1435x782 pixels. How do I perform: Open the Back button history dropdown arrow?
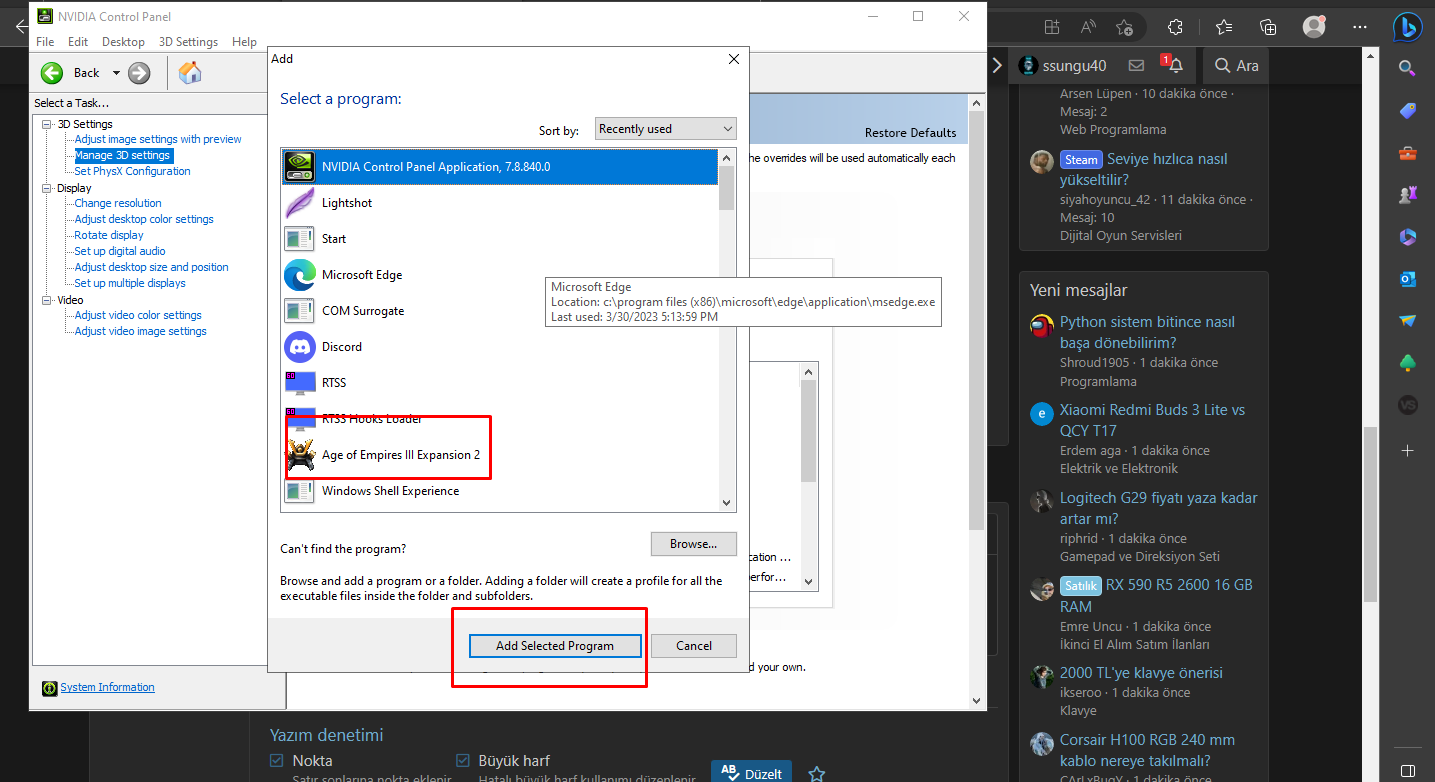pyautogui.click(x=116, y=73)
